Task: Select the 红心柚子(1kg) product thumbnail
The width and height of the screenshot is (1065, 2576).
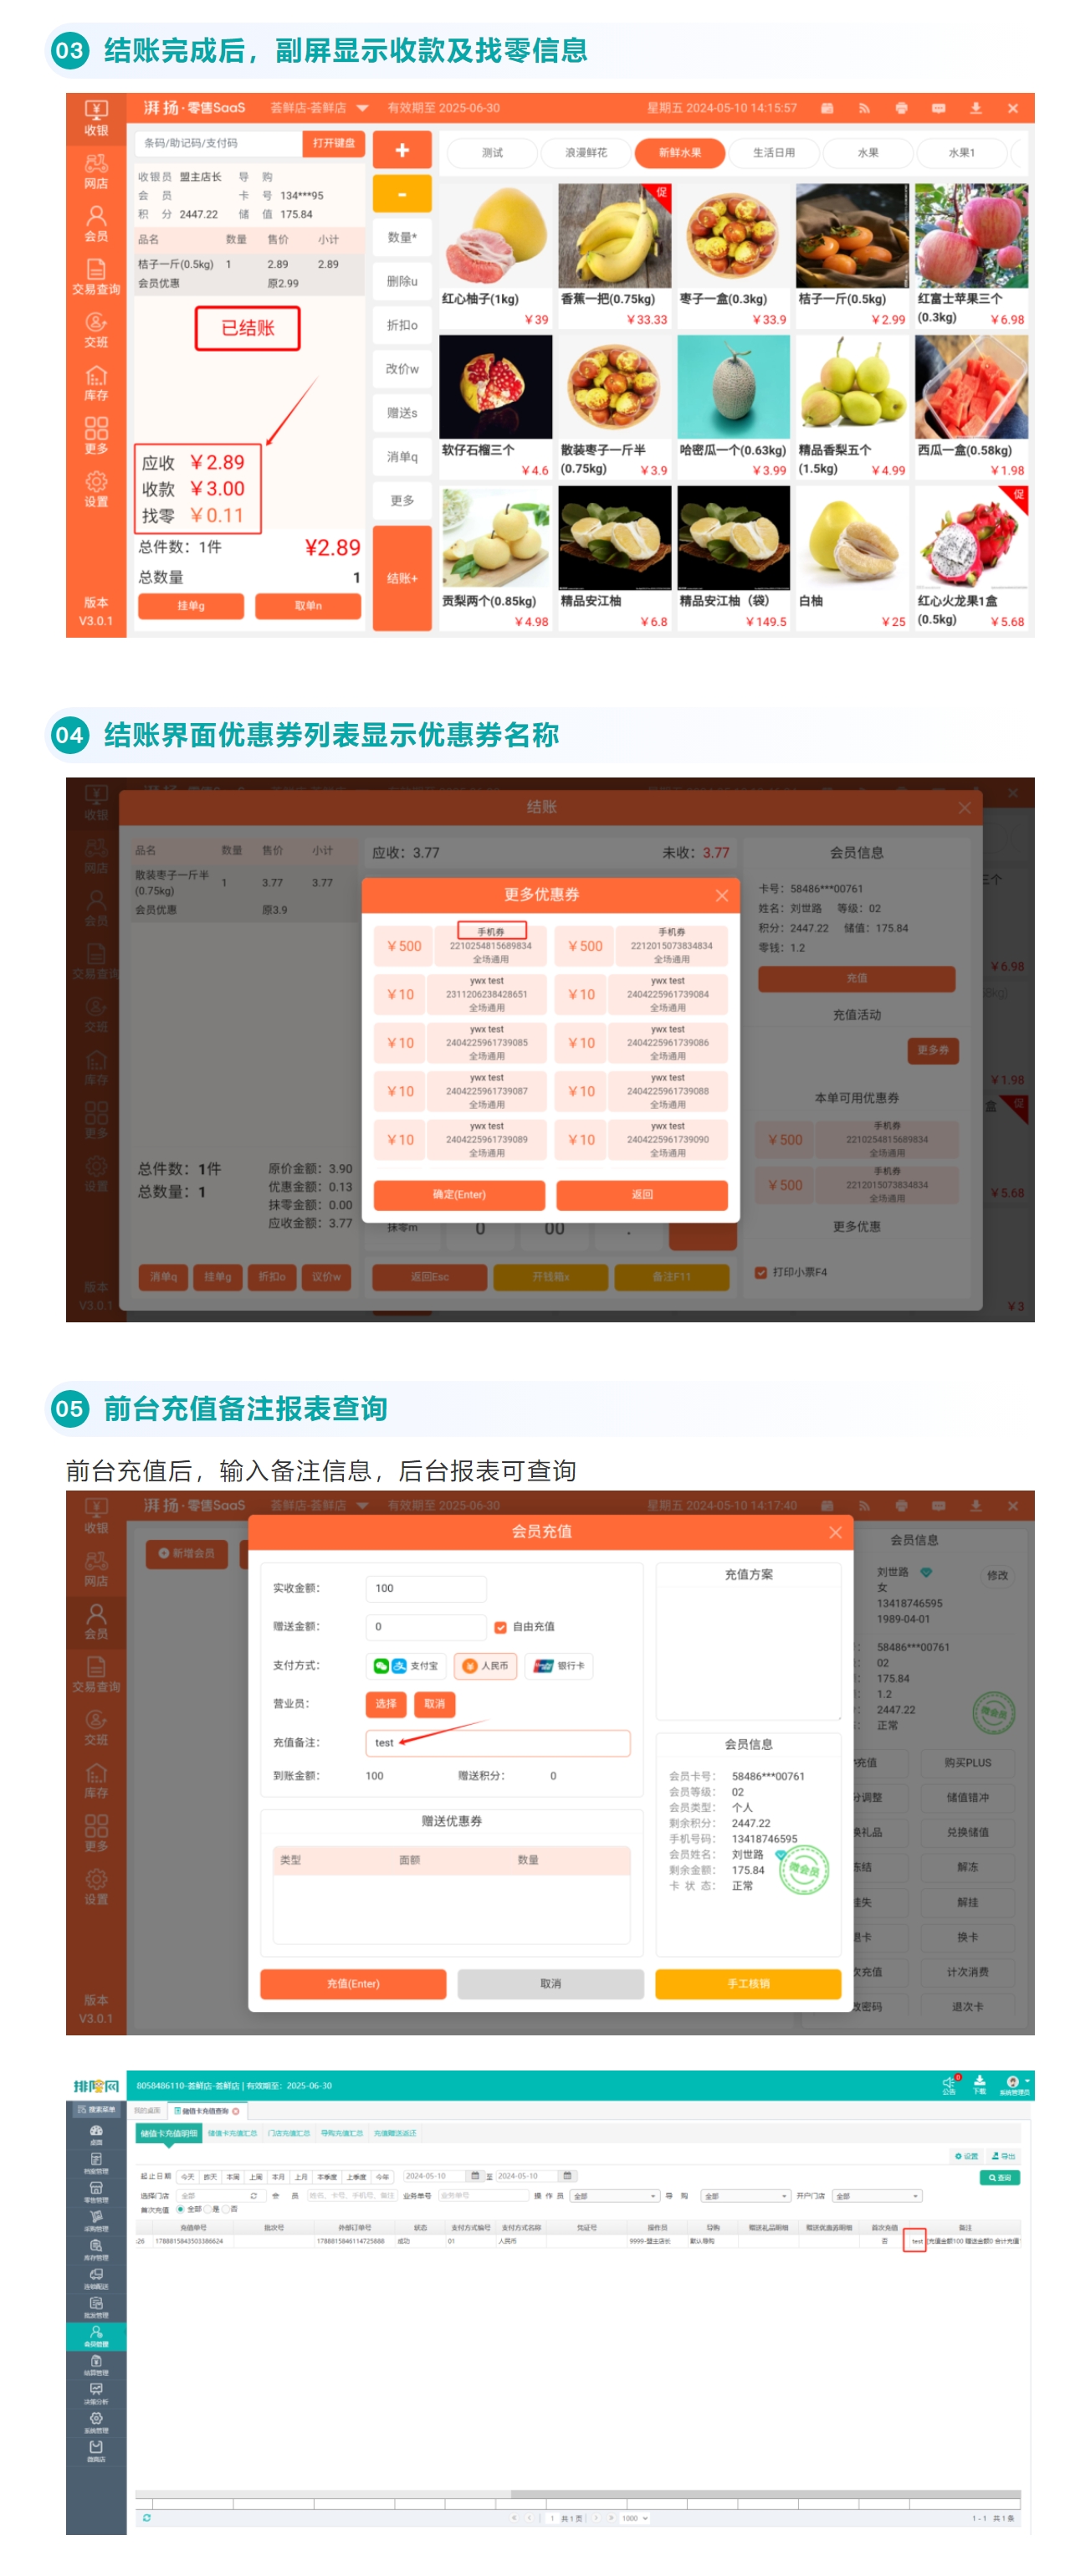Action: pos(495,236)
